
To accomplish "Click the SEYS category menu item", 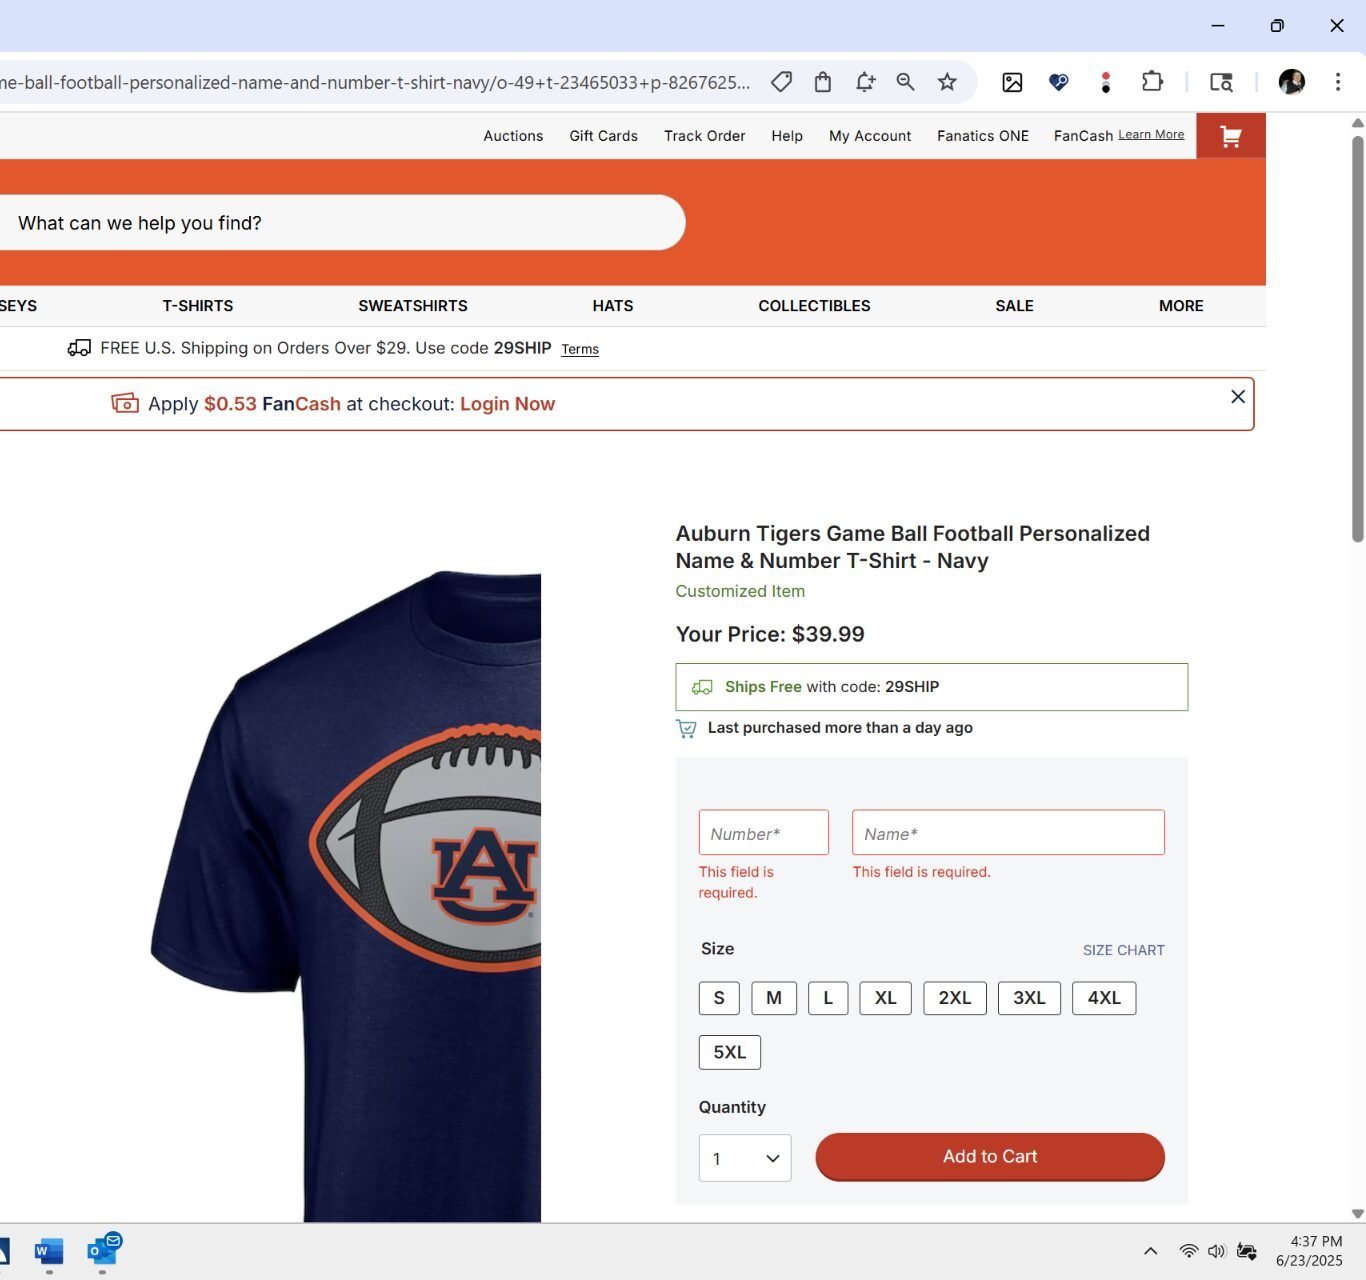I will coord(18,306).
